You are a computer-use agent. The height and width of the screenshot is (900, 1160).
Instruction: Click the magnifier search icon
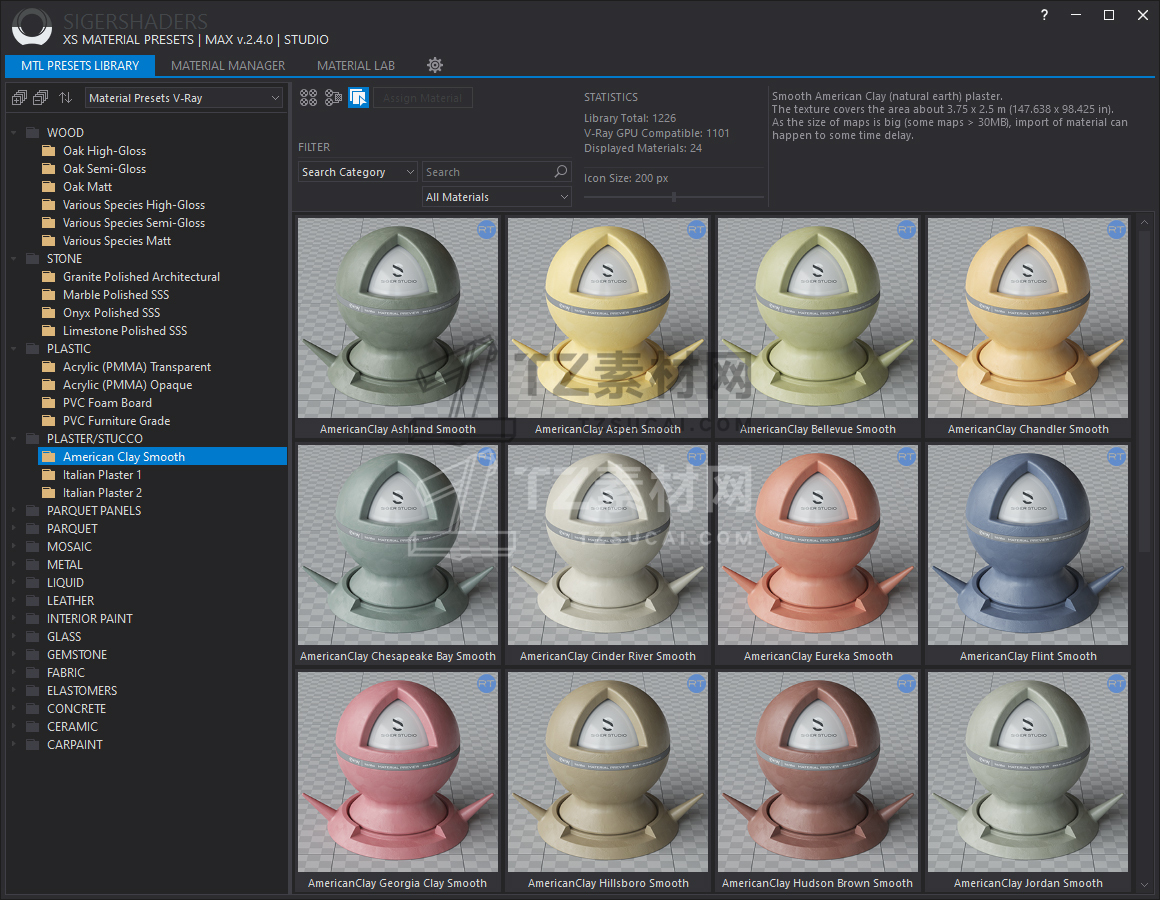(x=561, y=172)
